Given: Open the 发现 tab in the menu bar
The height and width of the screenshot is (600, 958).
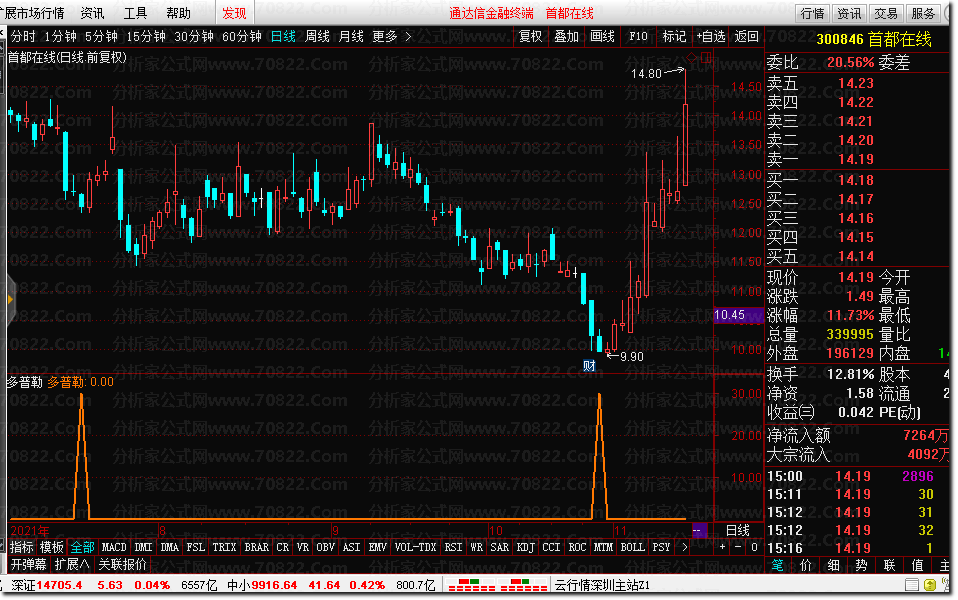Looking at the screenshot, I should tap(234, 13).
